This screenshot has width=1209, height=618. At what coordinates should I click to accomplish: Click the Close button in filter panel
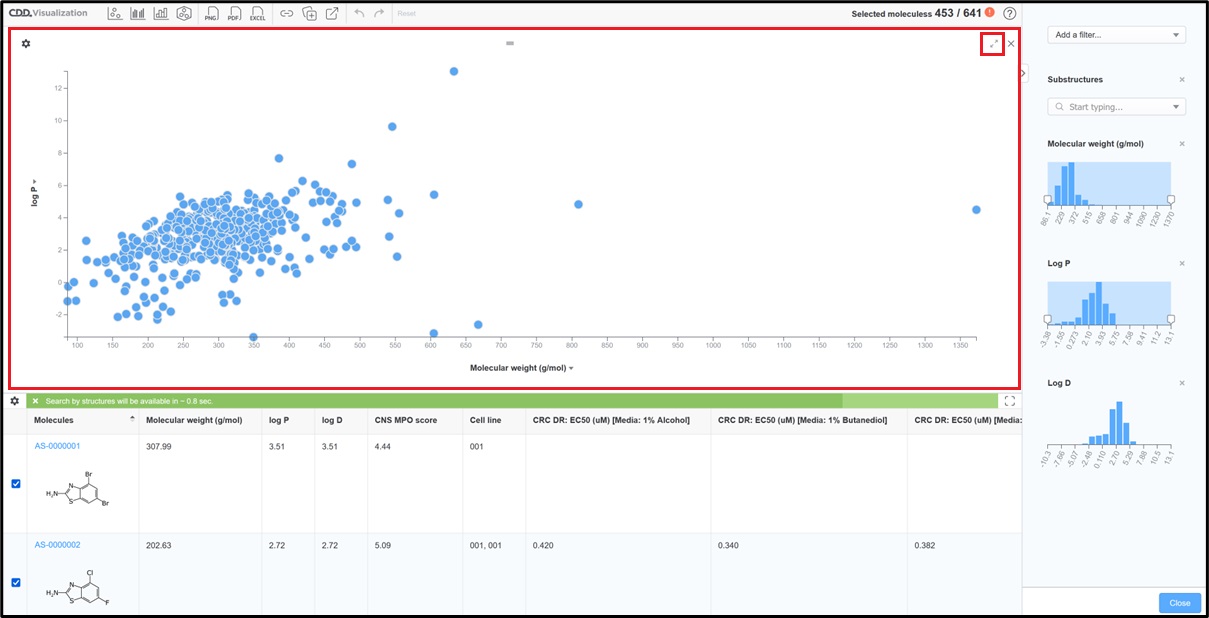tap(1179, 603)
